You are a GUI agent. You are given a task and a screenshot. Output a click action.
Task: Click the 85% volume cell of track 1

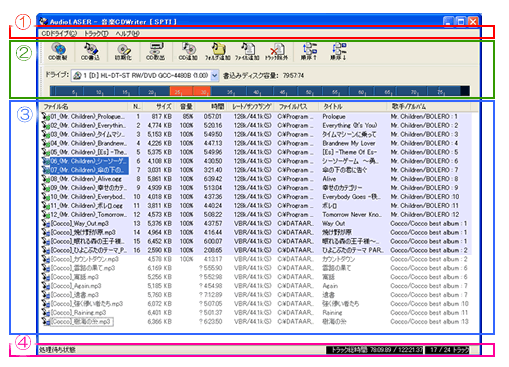(188, 117)
